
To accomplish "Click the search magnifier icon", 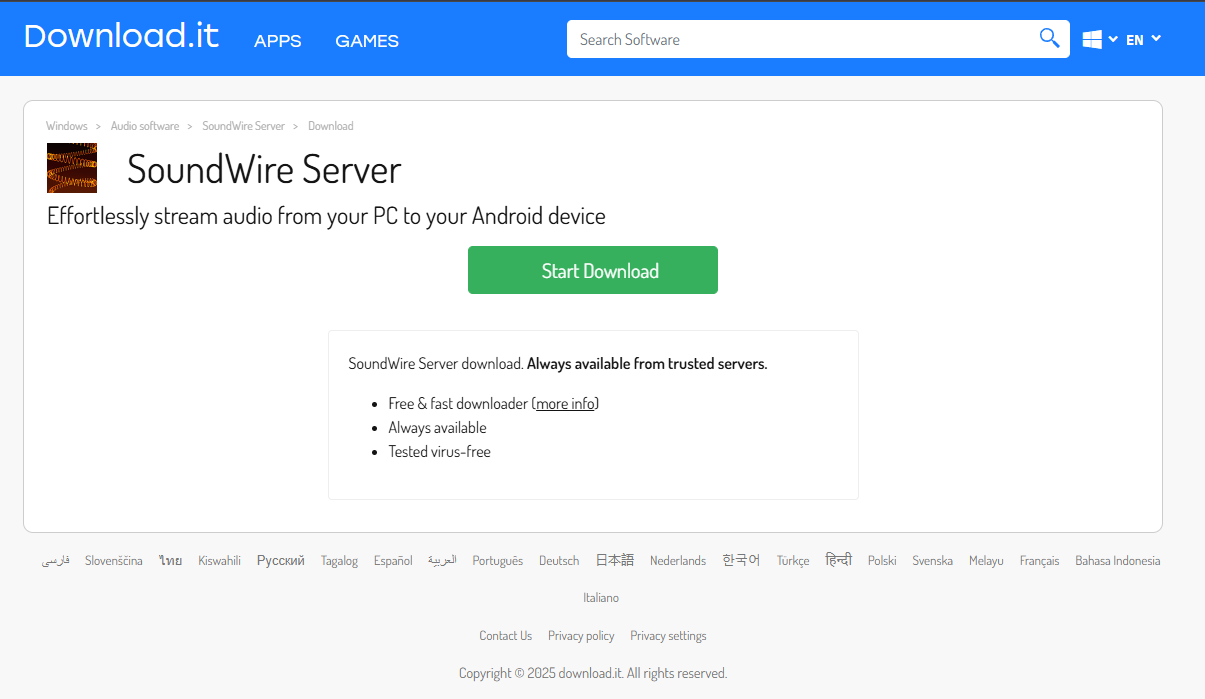I will coord(1049,39).
